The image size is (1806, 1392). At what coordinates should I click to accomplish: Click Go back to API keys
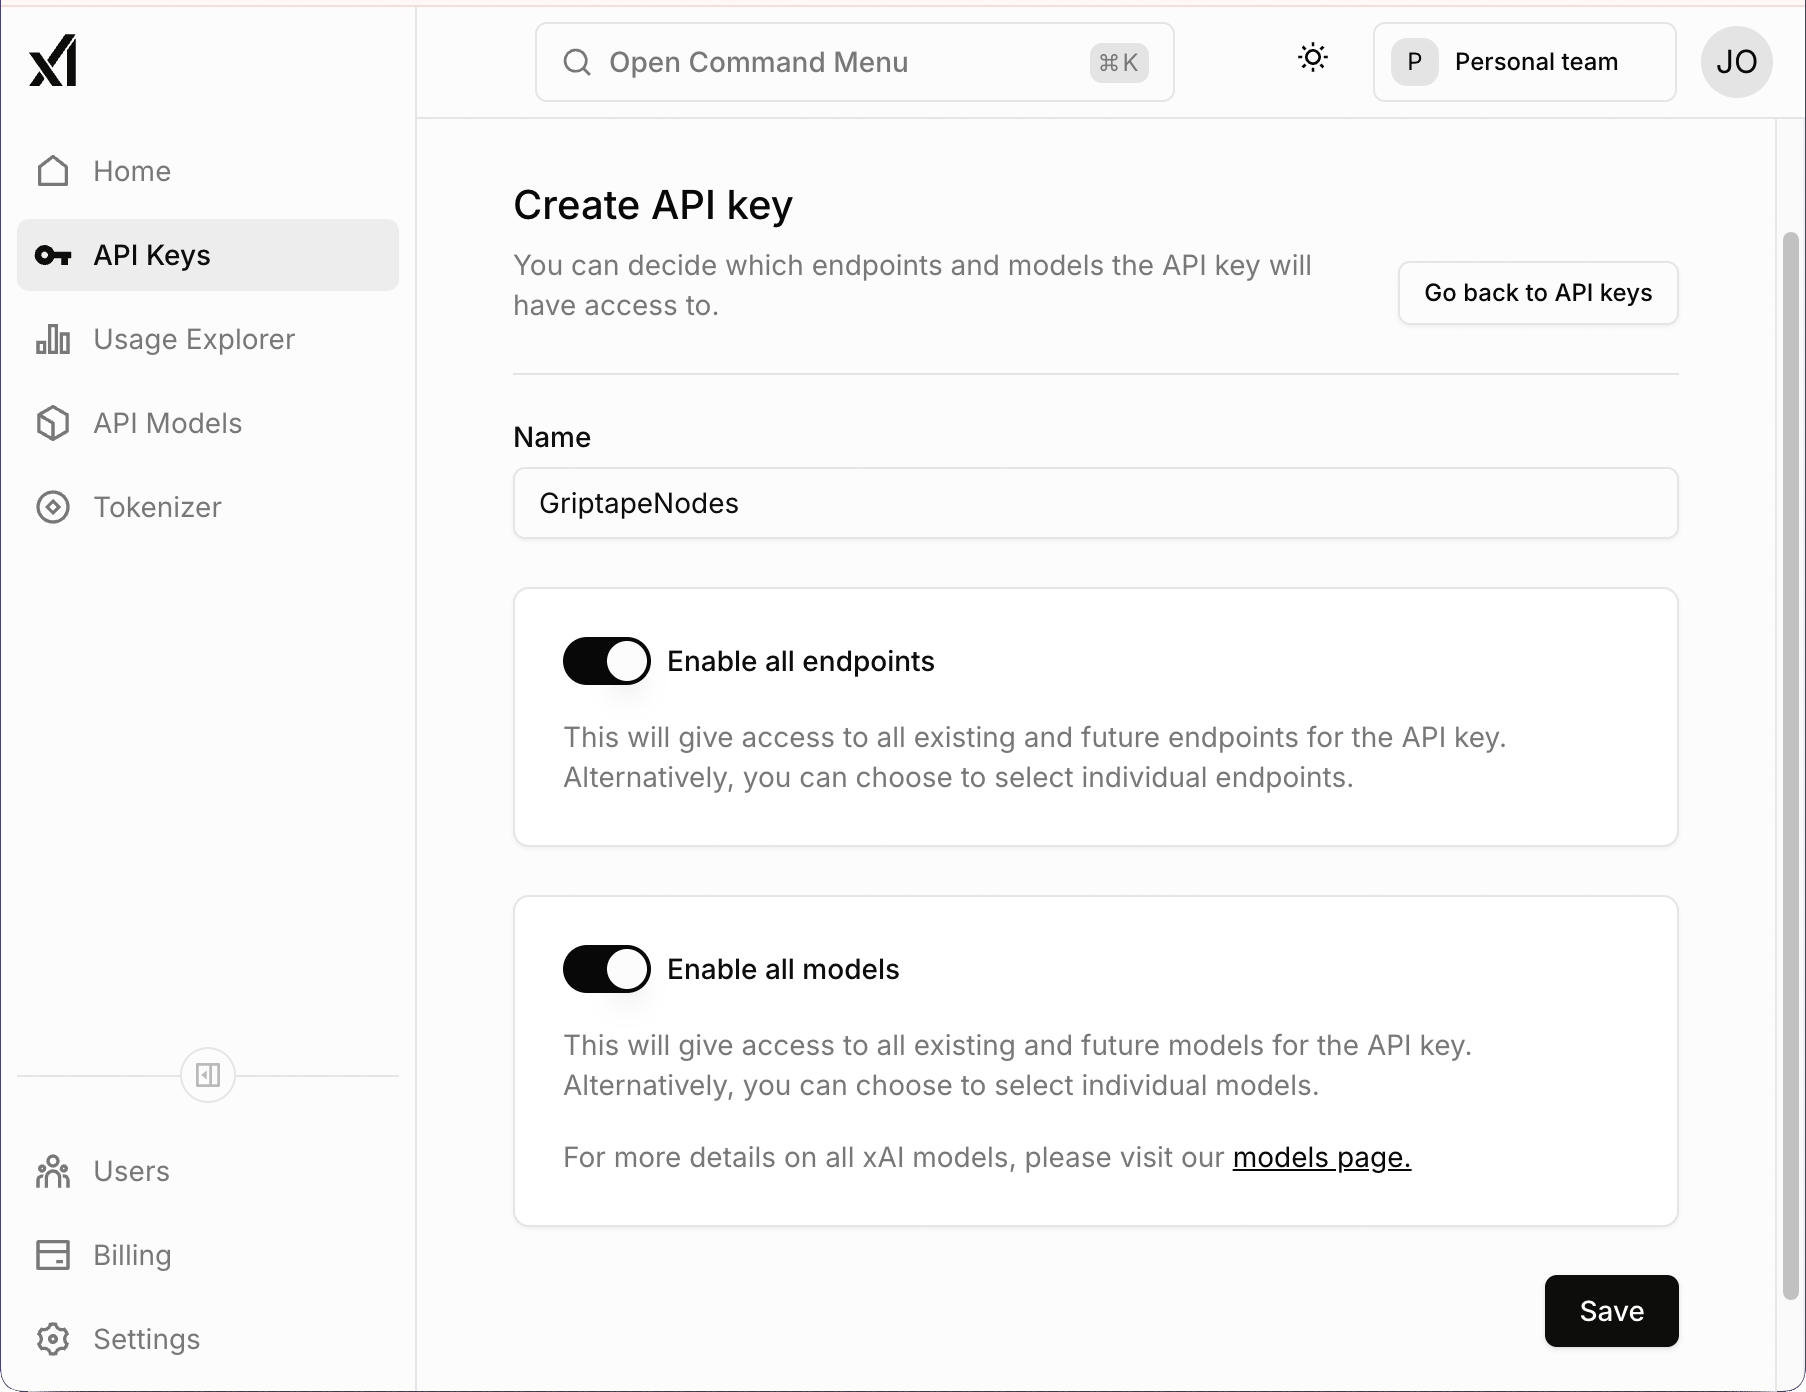(1538, 293)
